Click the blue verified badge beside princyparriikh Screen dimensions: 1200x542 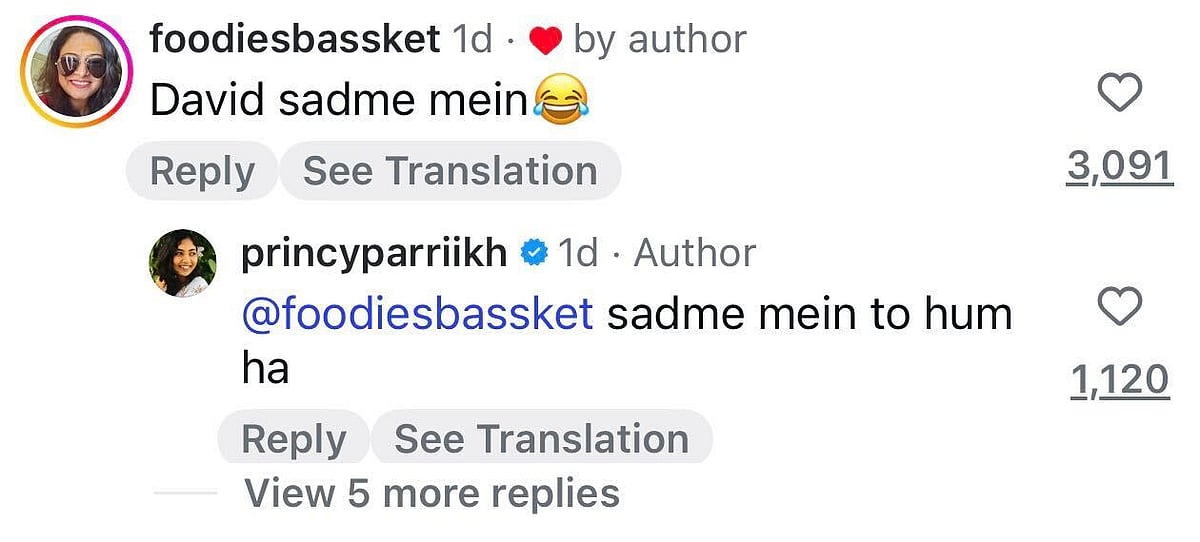(x=535, y=254)
